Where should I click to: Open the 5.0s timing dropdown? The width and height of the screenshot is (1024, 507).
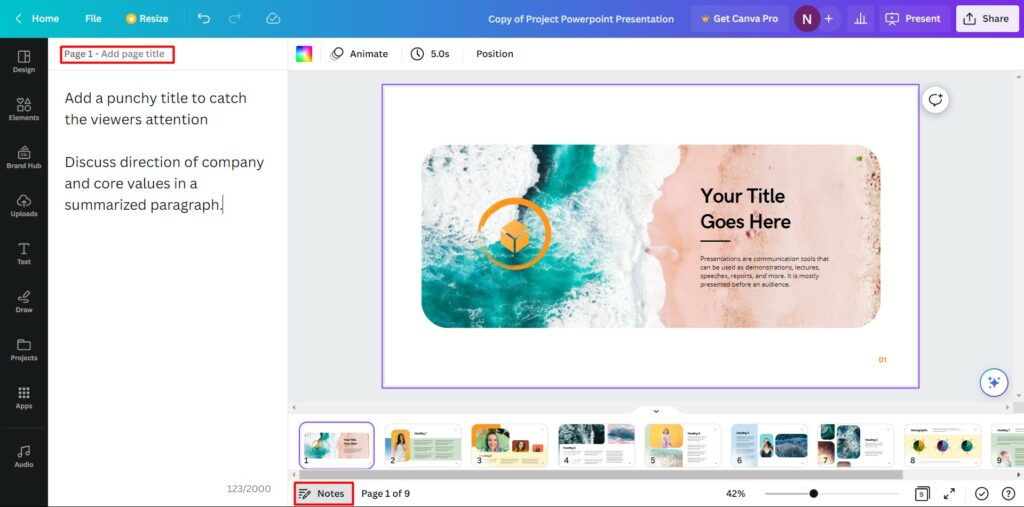coord(430,54)
